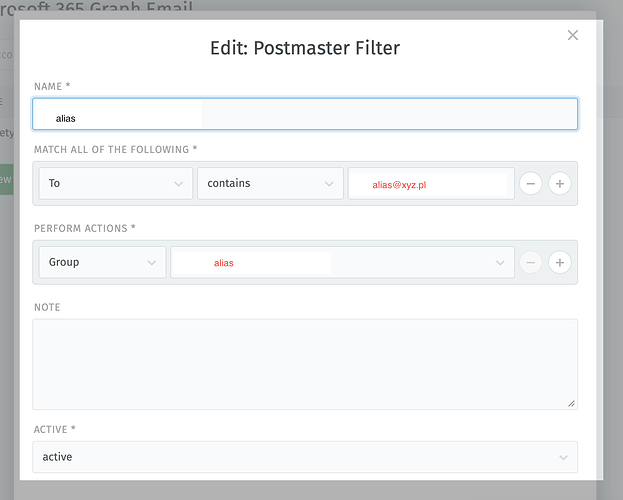623x500 pixels.
Task: Click the ACTIVE field label
Action: pyautogui.click(x=56, y=429)
